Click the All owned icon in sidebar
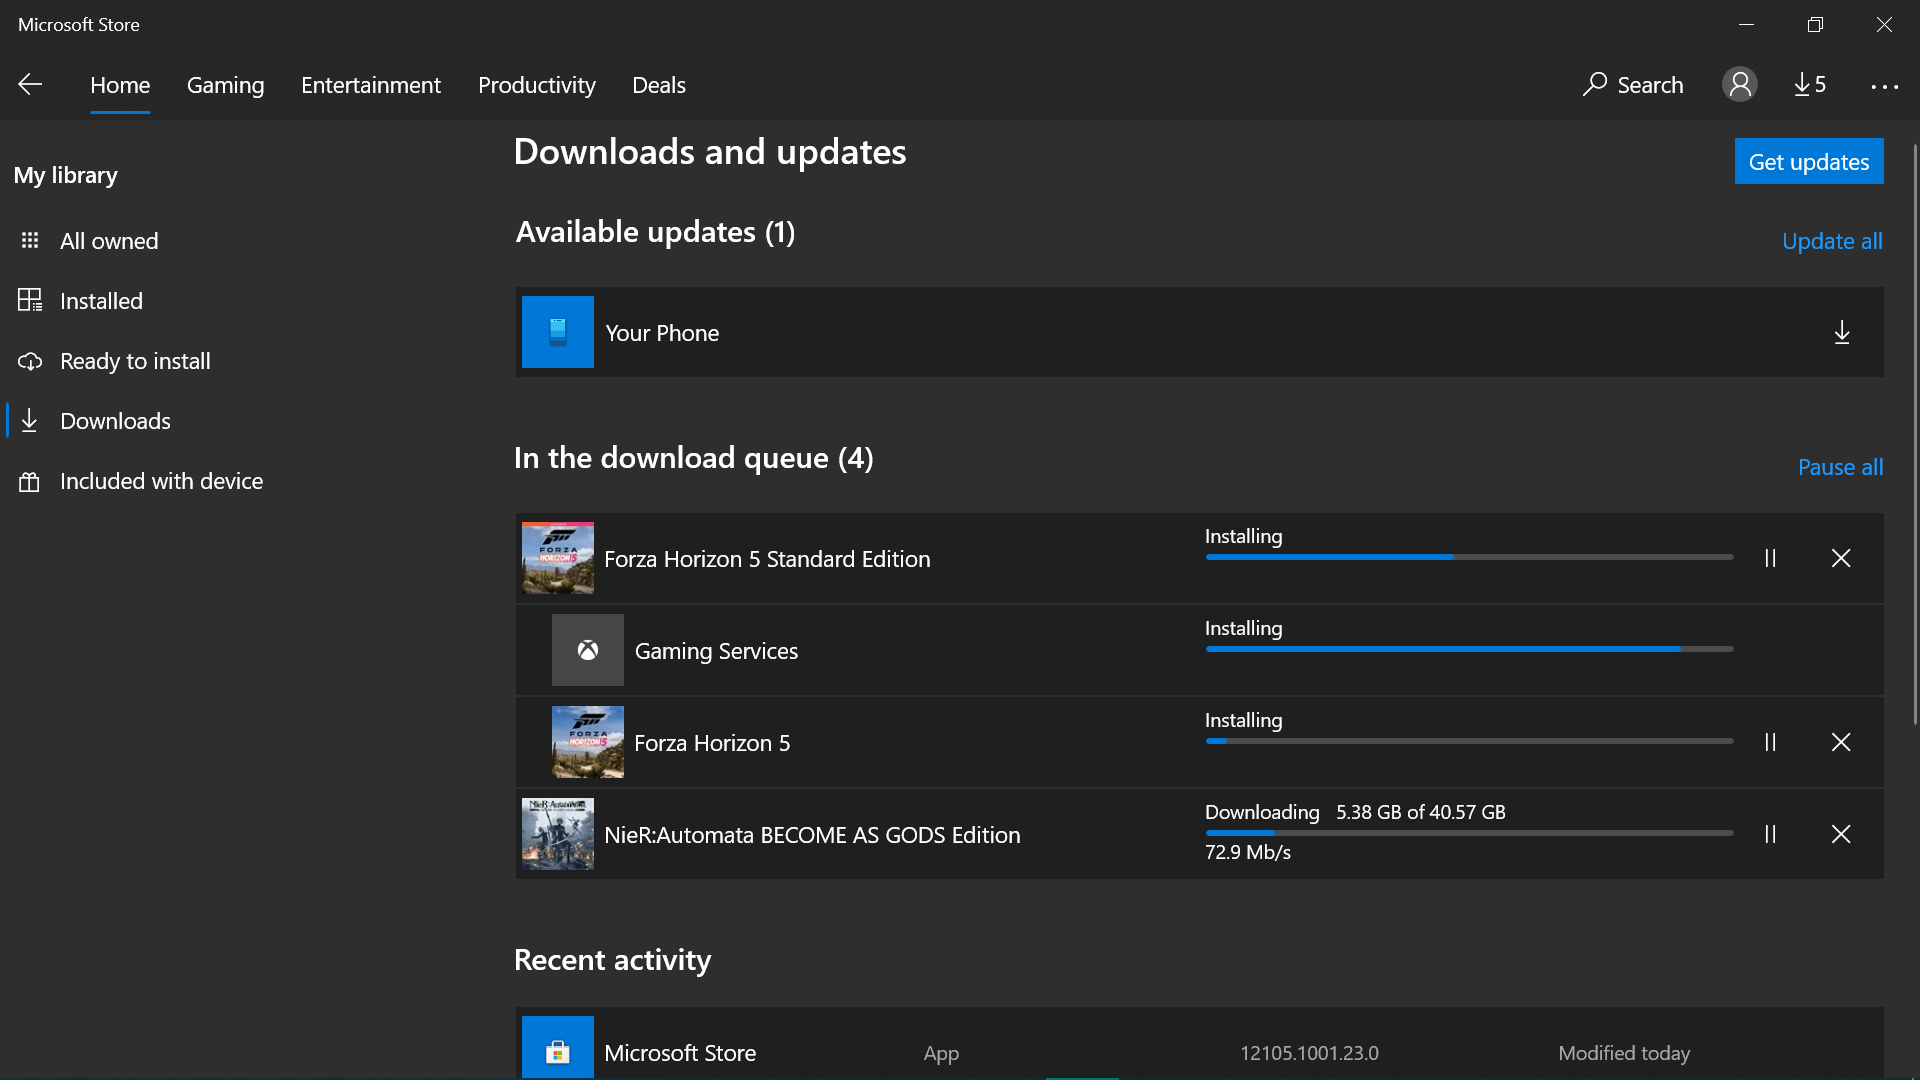The image size is (1920, 1080). pos(30,240)
